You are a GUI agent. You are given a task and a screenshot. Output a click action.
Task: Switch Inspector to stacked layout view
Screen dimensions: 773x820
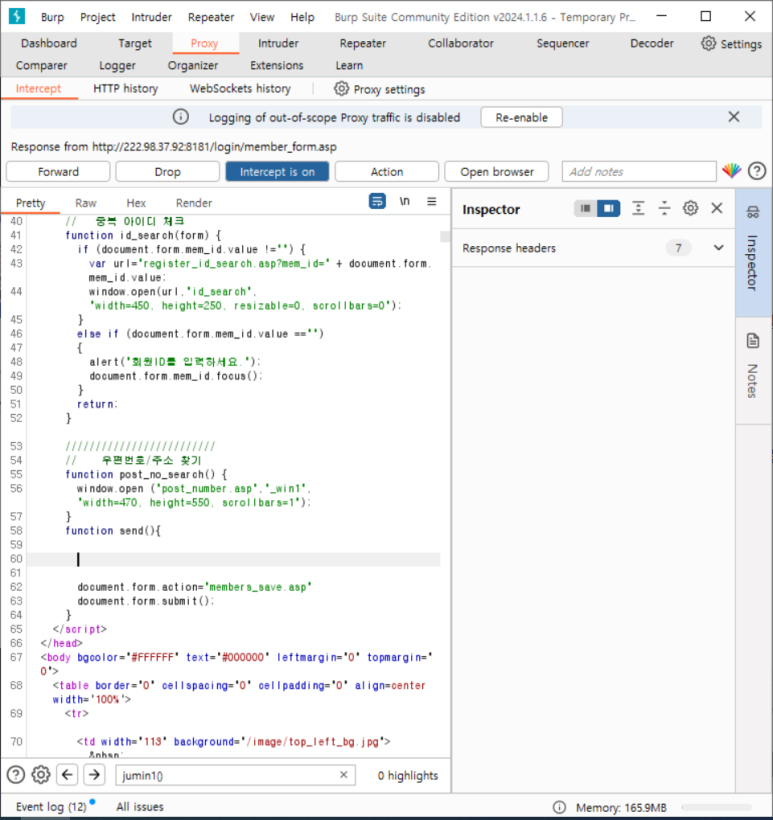coord(586,209)
